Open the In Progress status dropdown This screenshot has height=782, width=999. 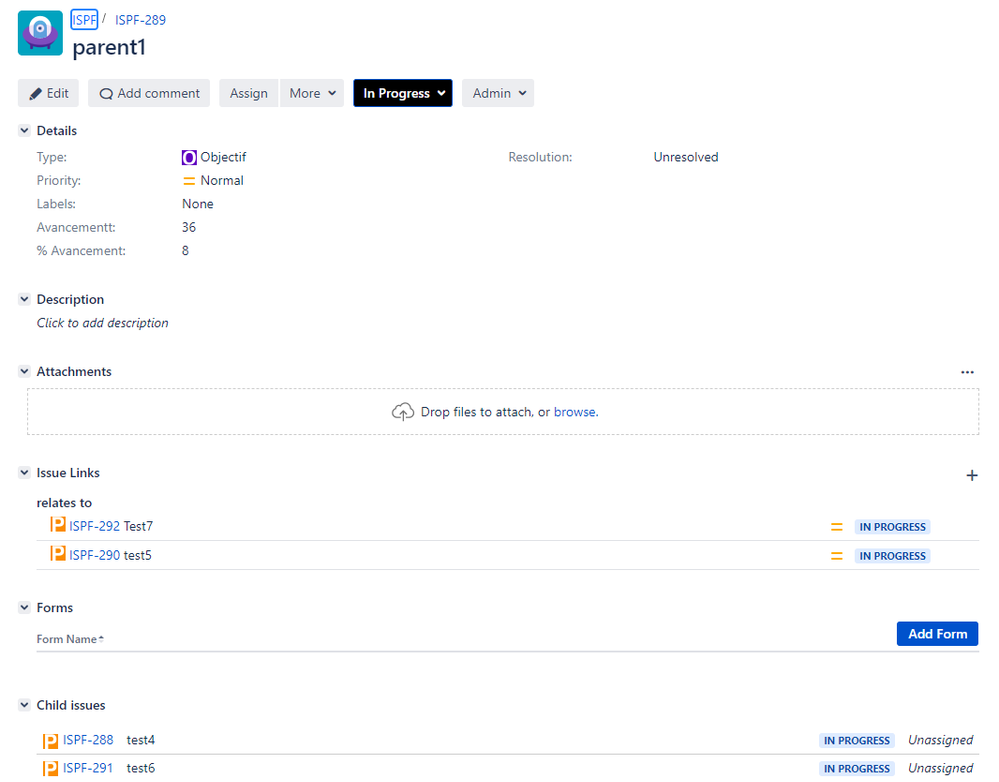[x=403, y=94]
